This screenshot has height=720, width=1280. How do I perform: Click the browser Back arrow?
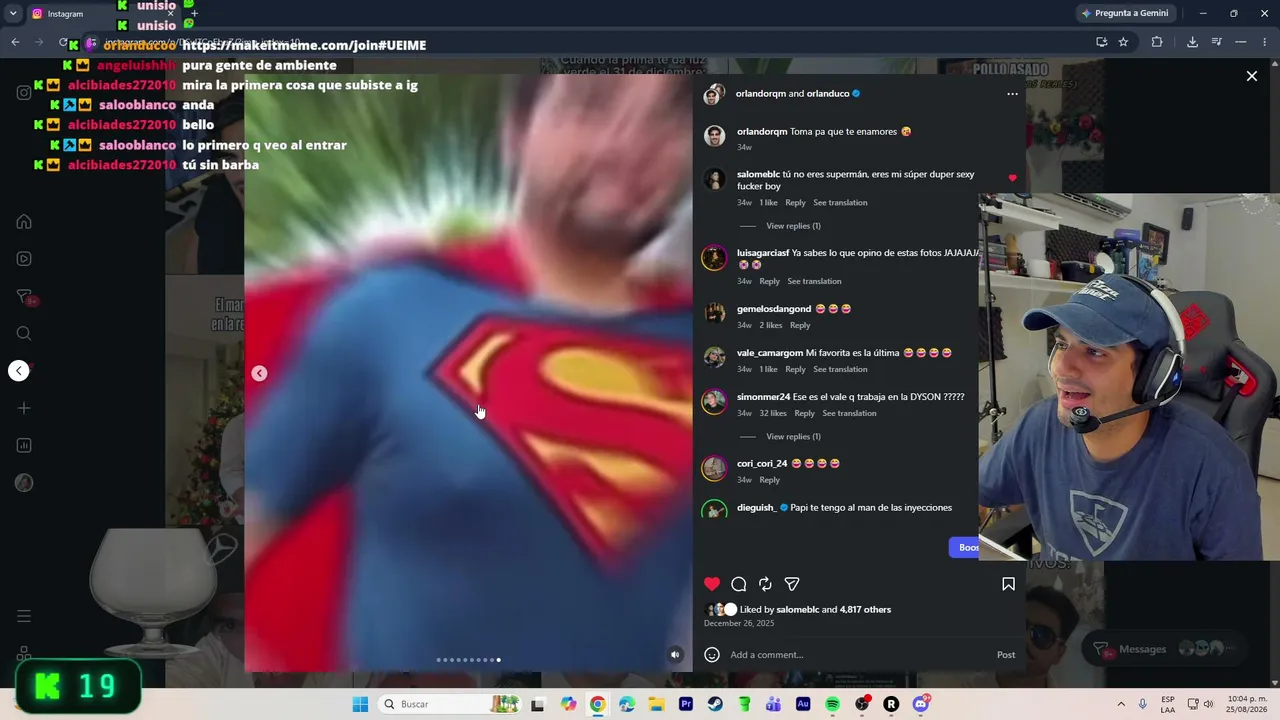point(15,42)
